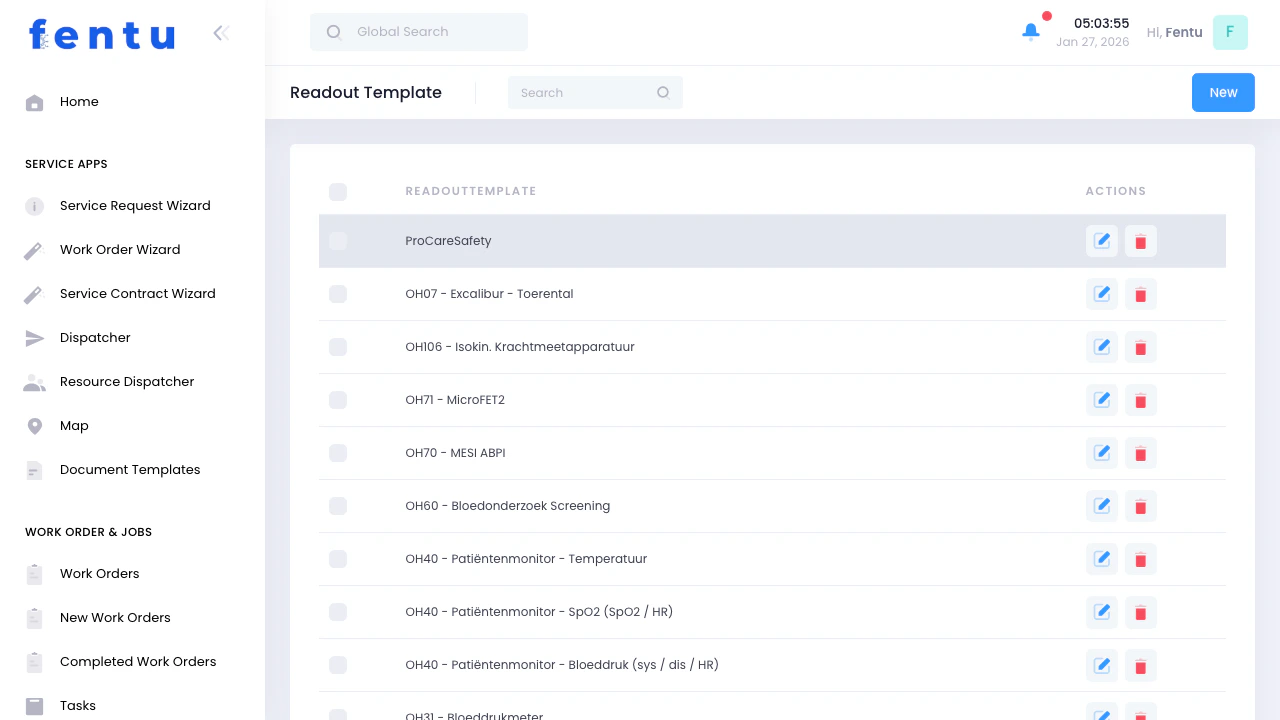Click the Map pin icon in sidebar
1280x720 pixels.
pos(34,426)
